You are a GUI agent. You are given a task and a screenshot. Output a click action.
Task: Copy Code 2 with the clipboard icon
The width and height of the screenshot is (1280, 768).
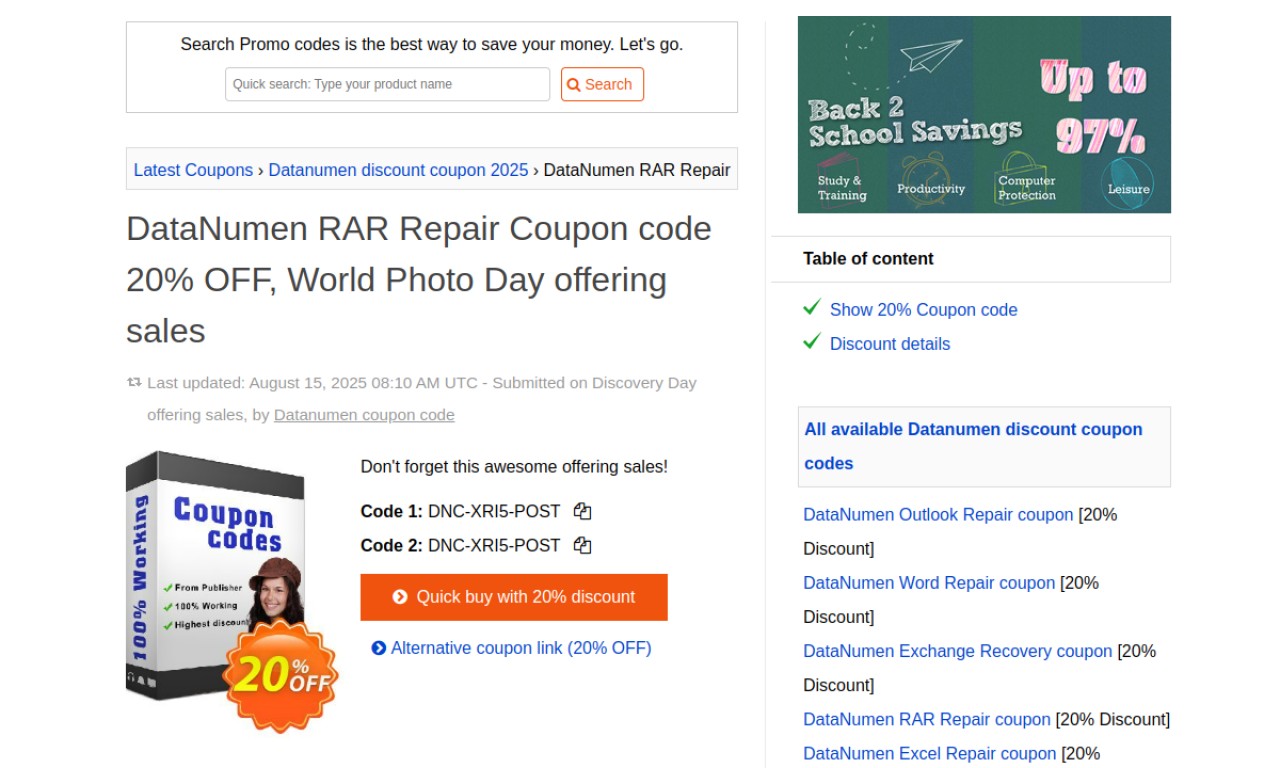[x=583, y=545]
